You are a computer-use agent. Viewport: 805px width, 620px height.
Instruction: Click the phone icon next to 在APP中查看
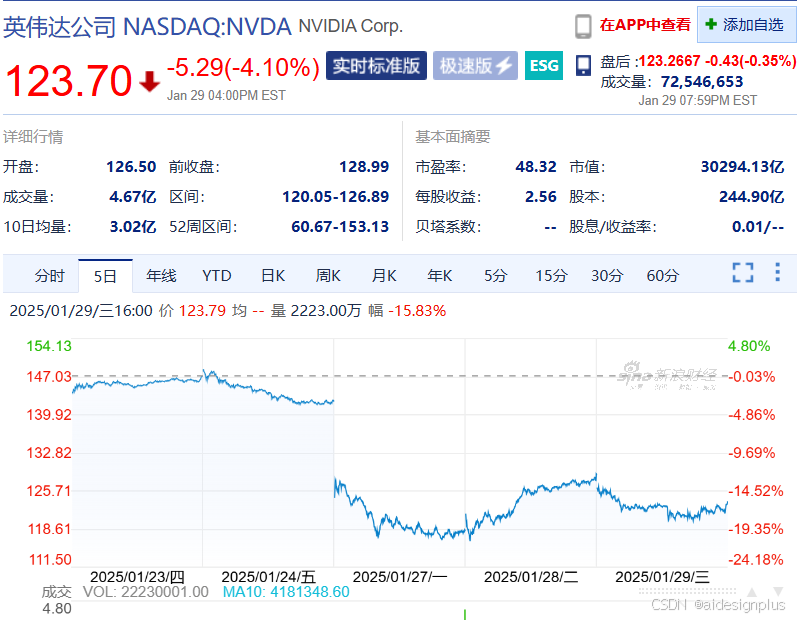[x=583, y=26]
